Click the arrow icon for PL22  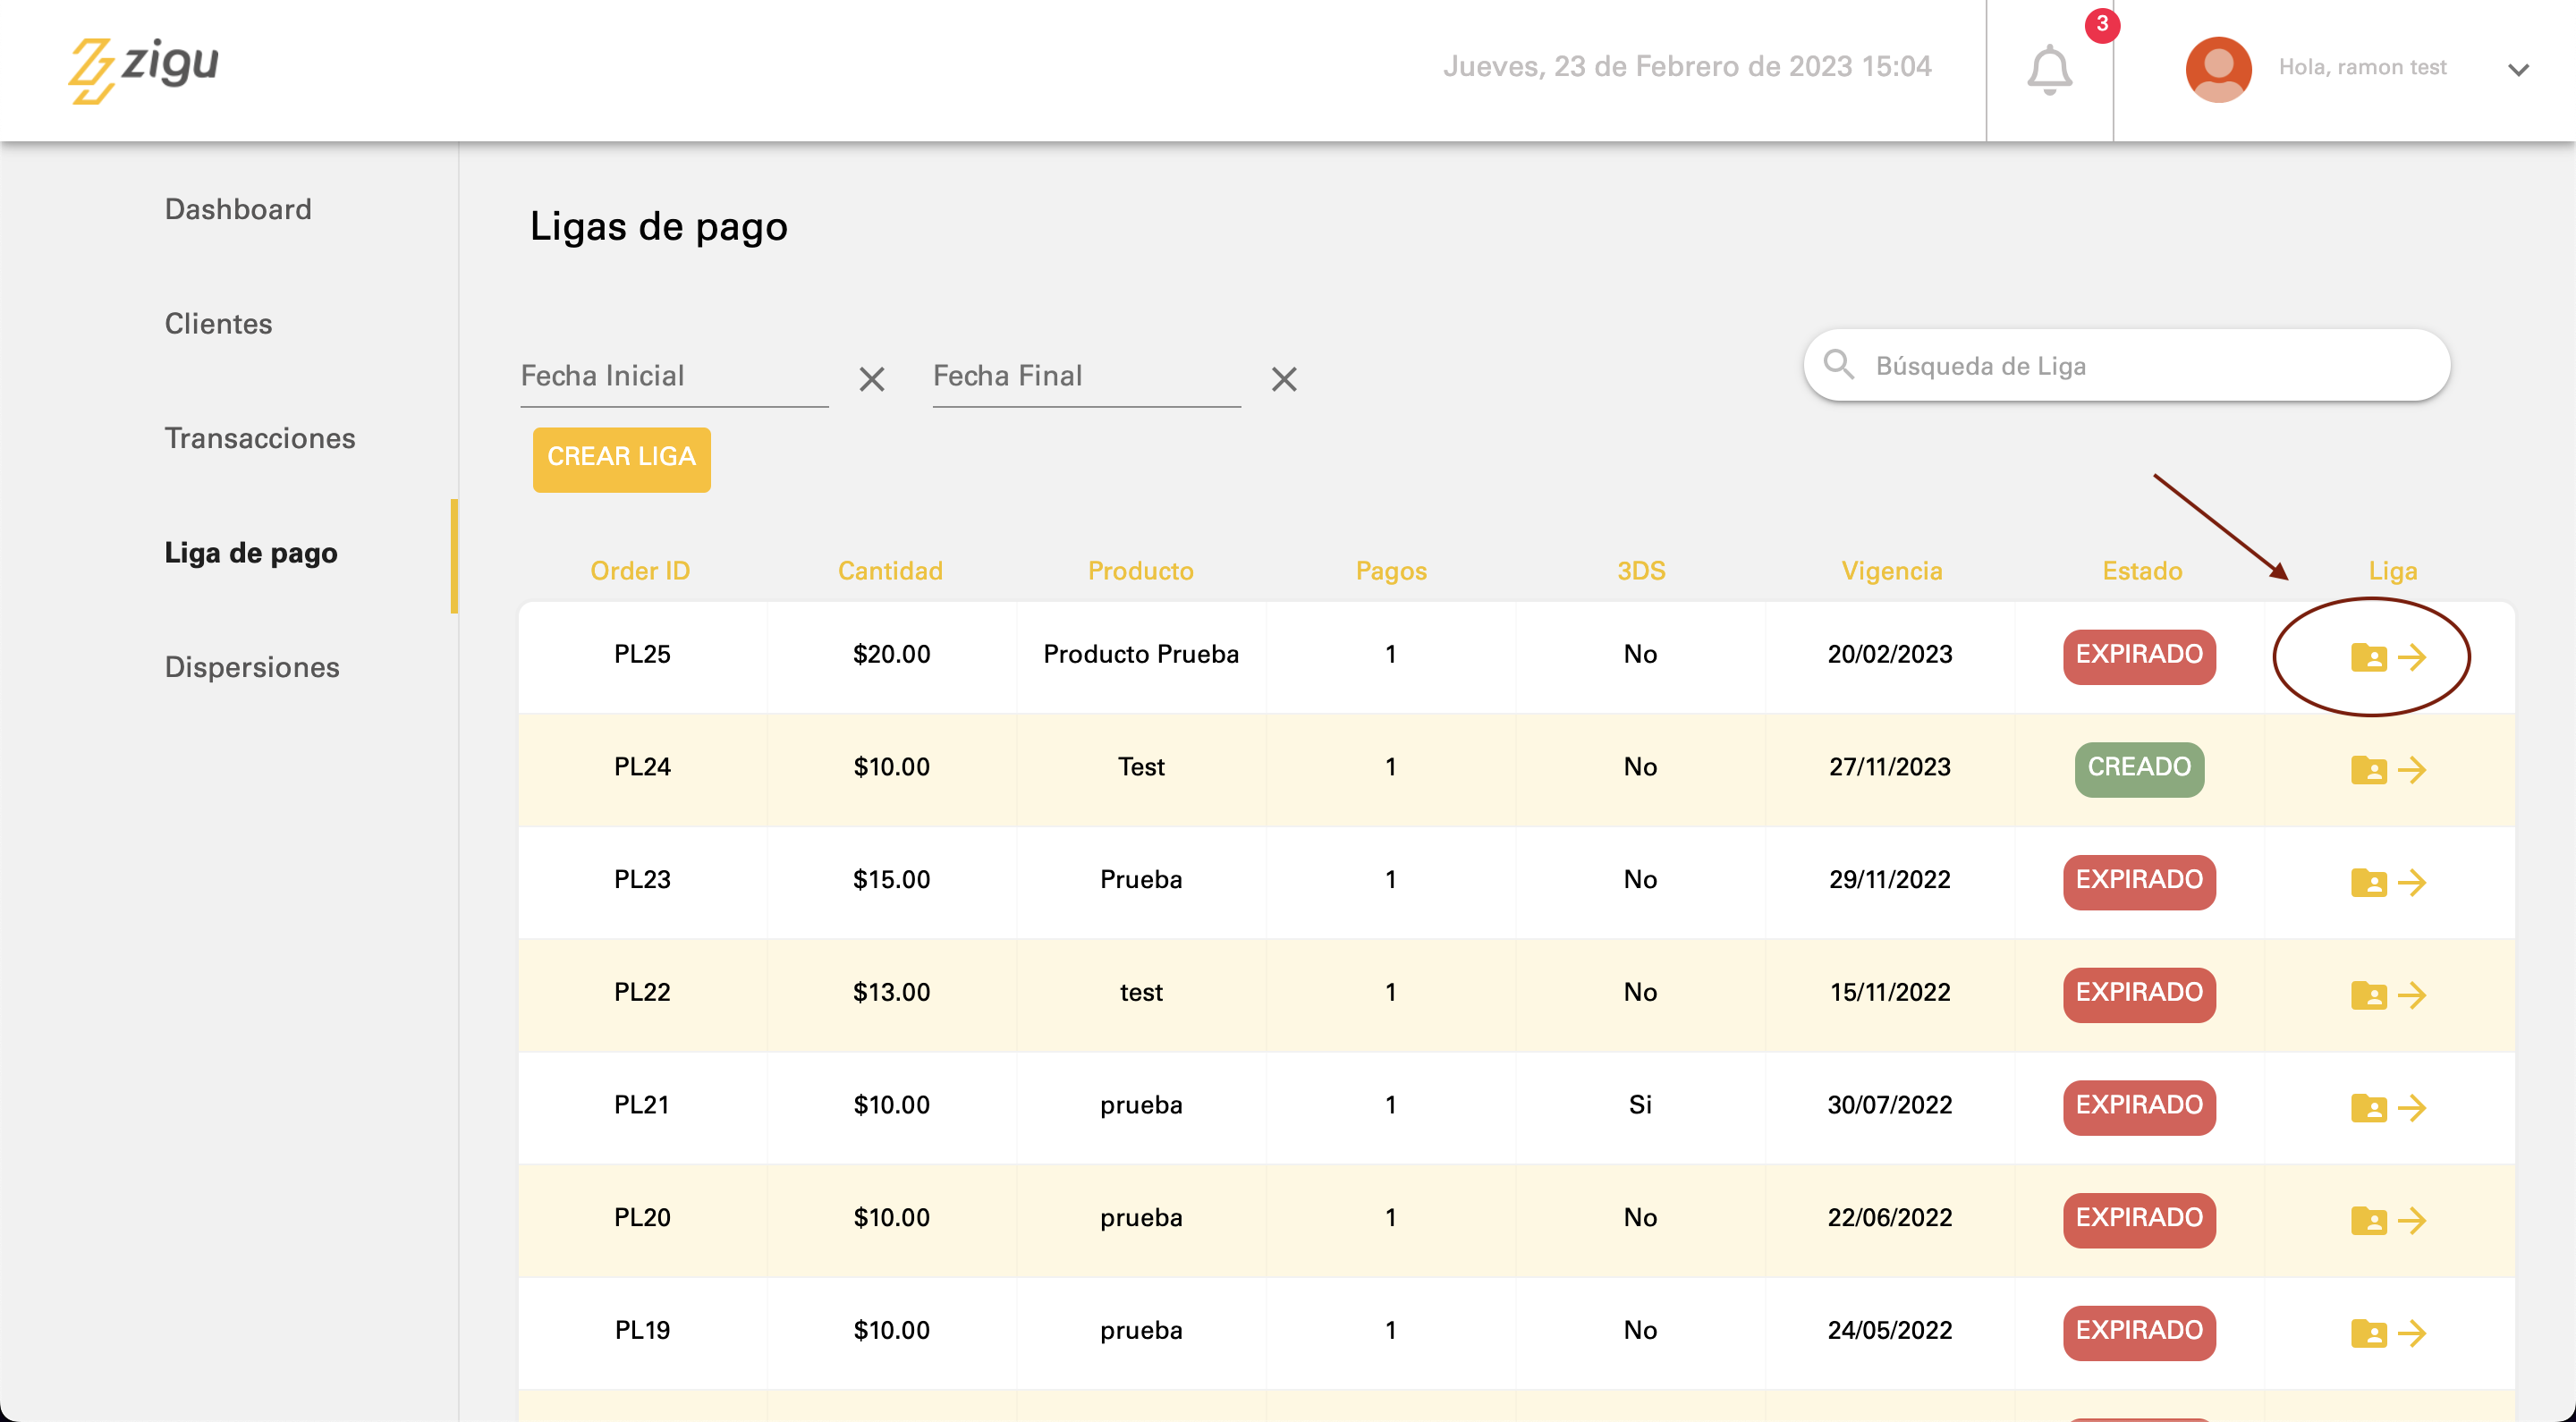[2412, 995]
